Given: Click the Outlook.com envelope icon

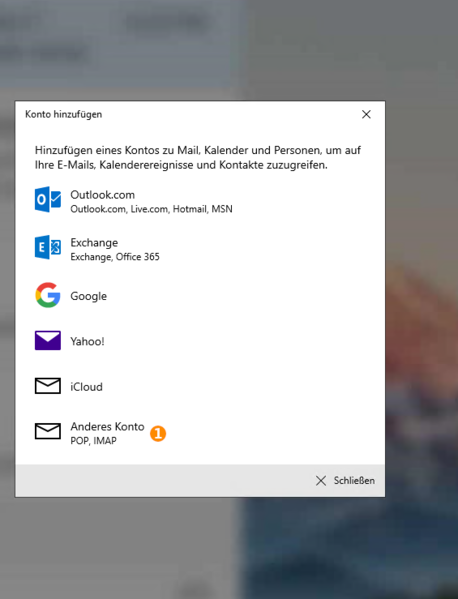Looking at the screenshot, I should (48, 199).
